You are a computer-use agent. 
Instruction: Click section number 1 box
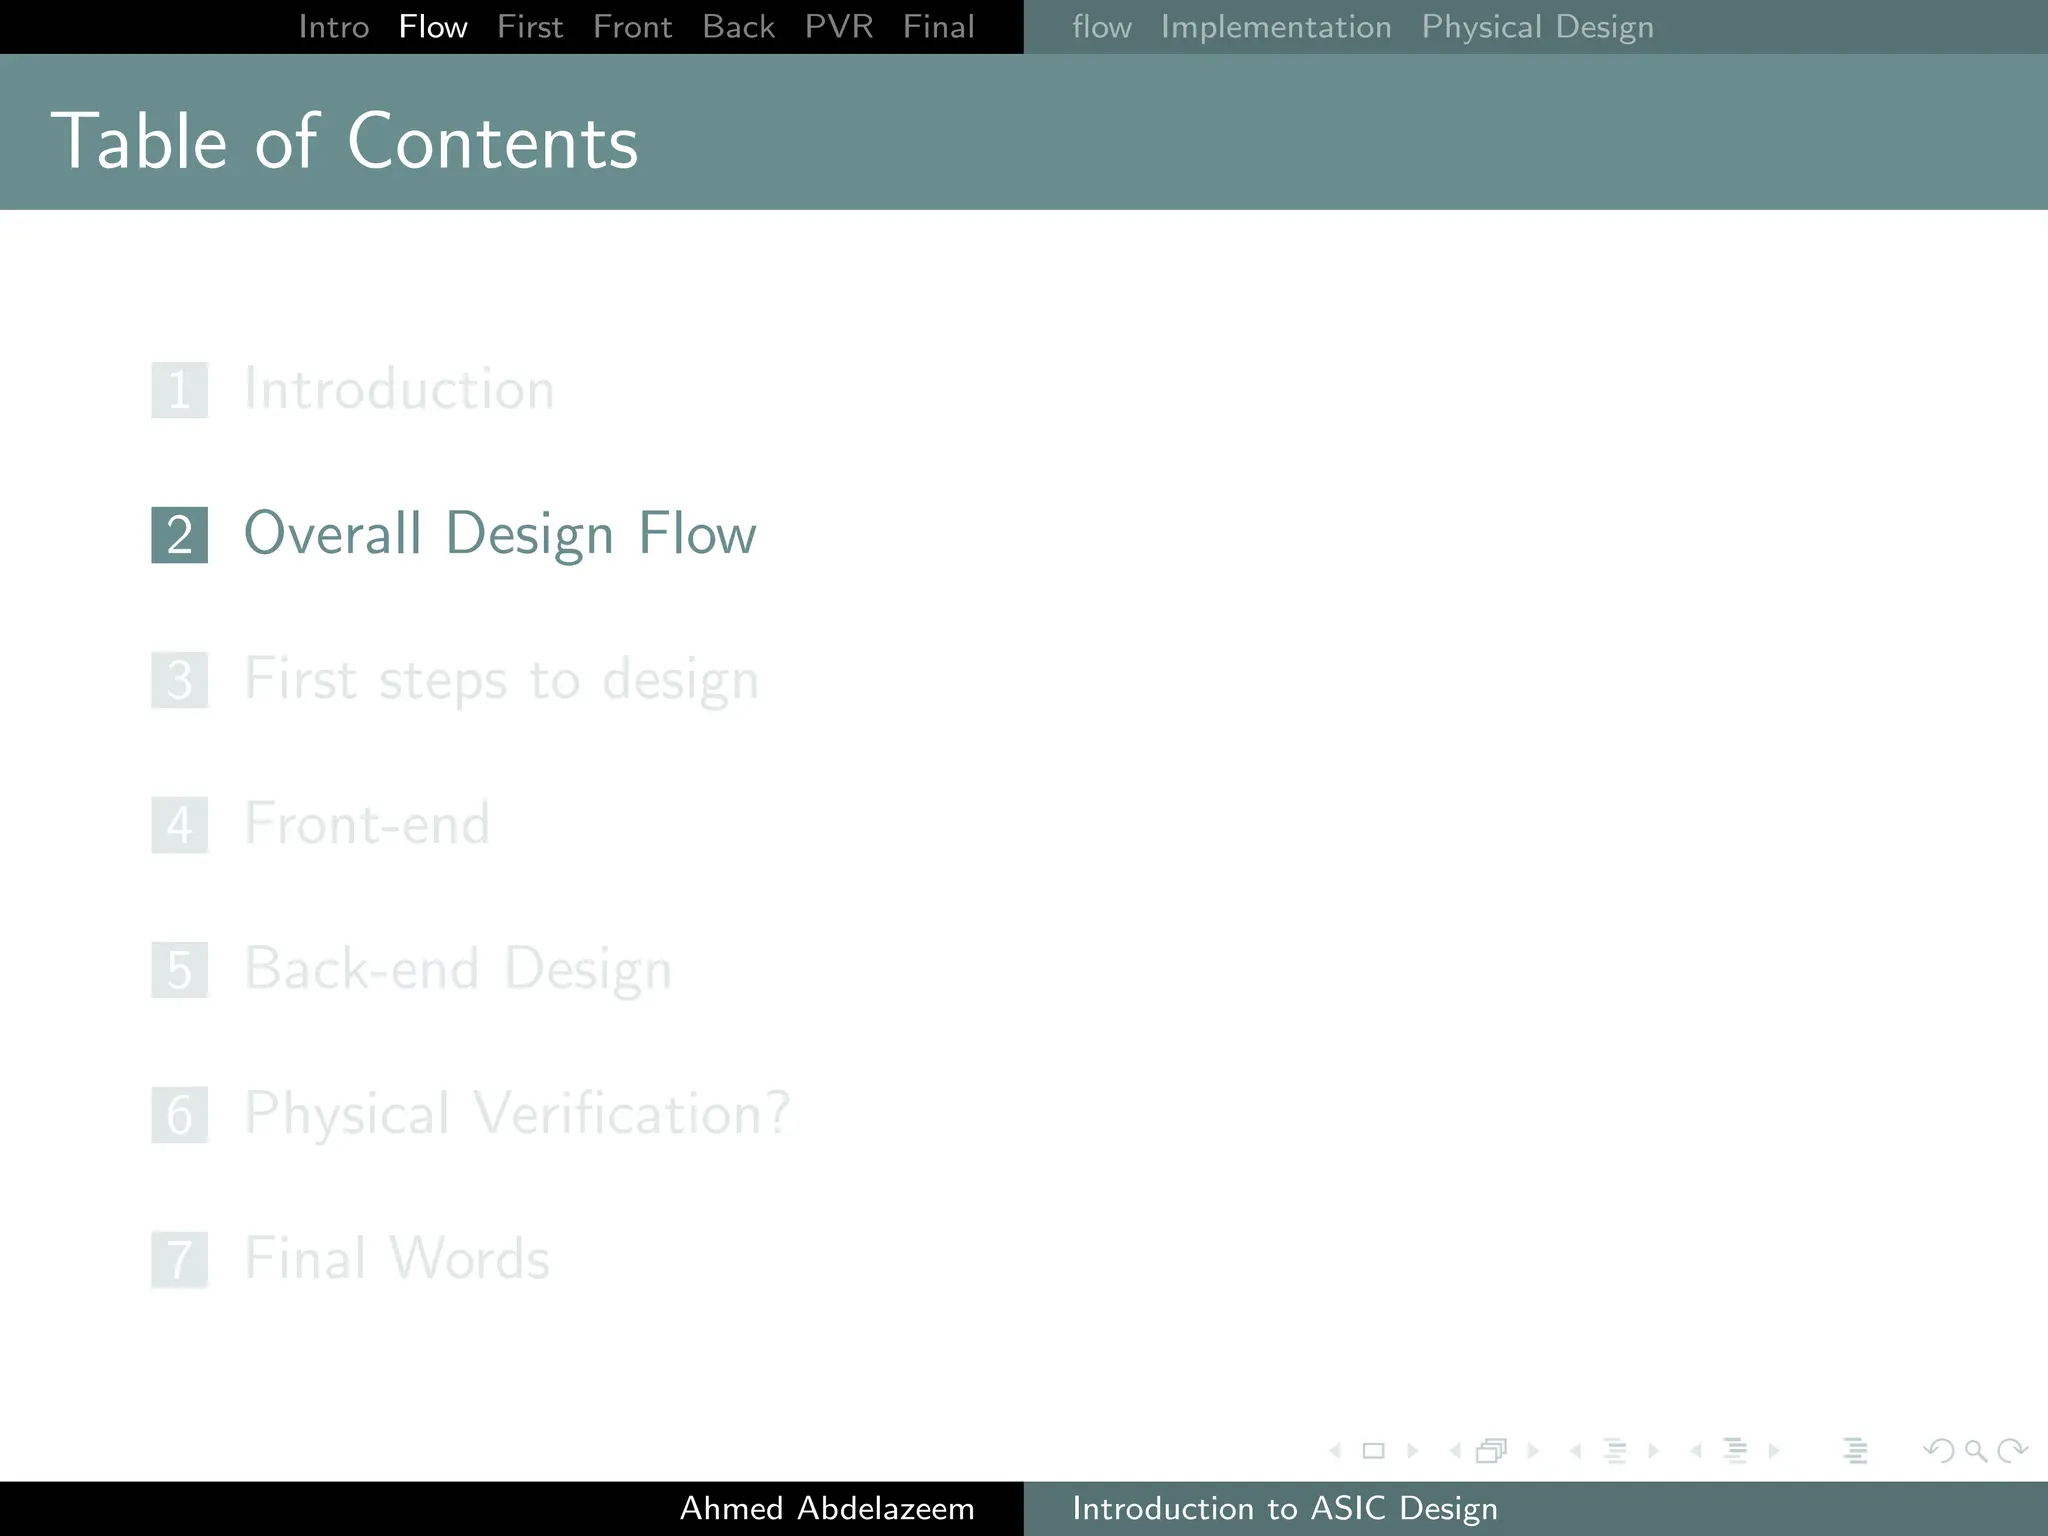180,390
